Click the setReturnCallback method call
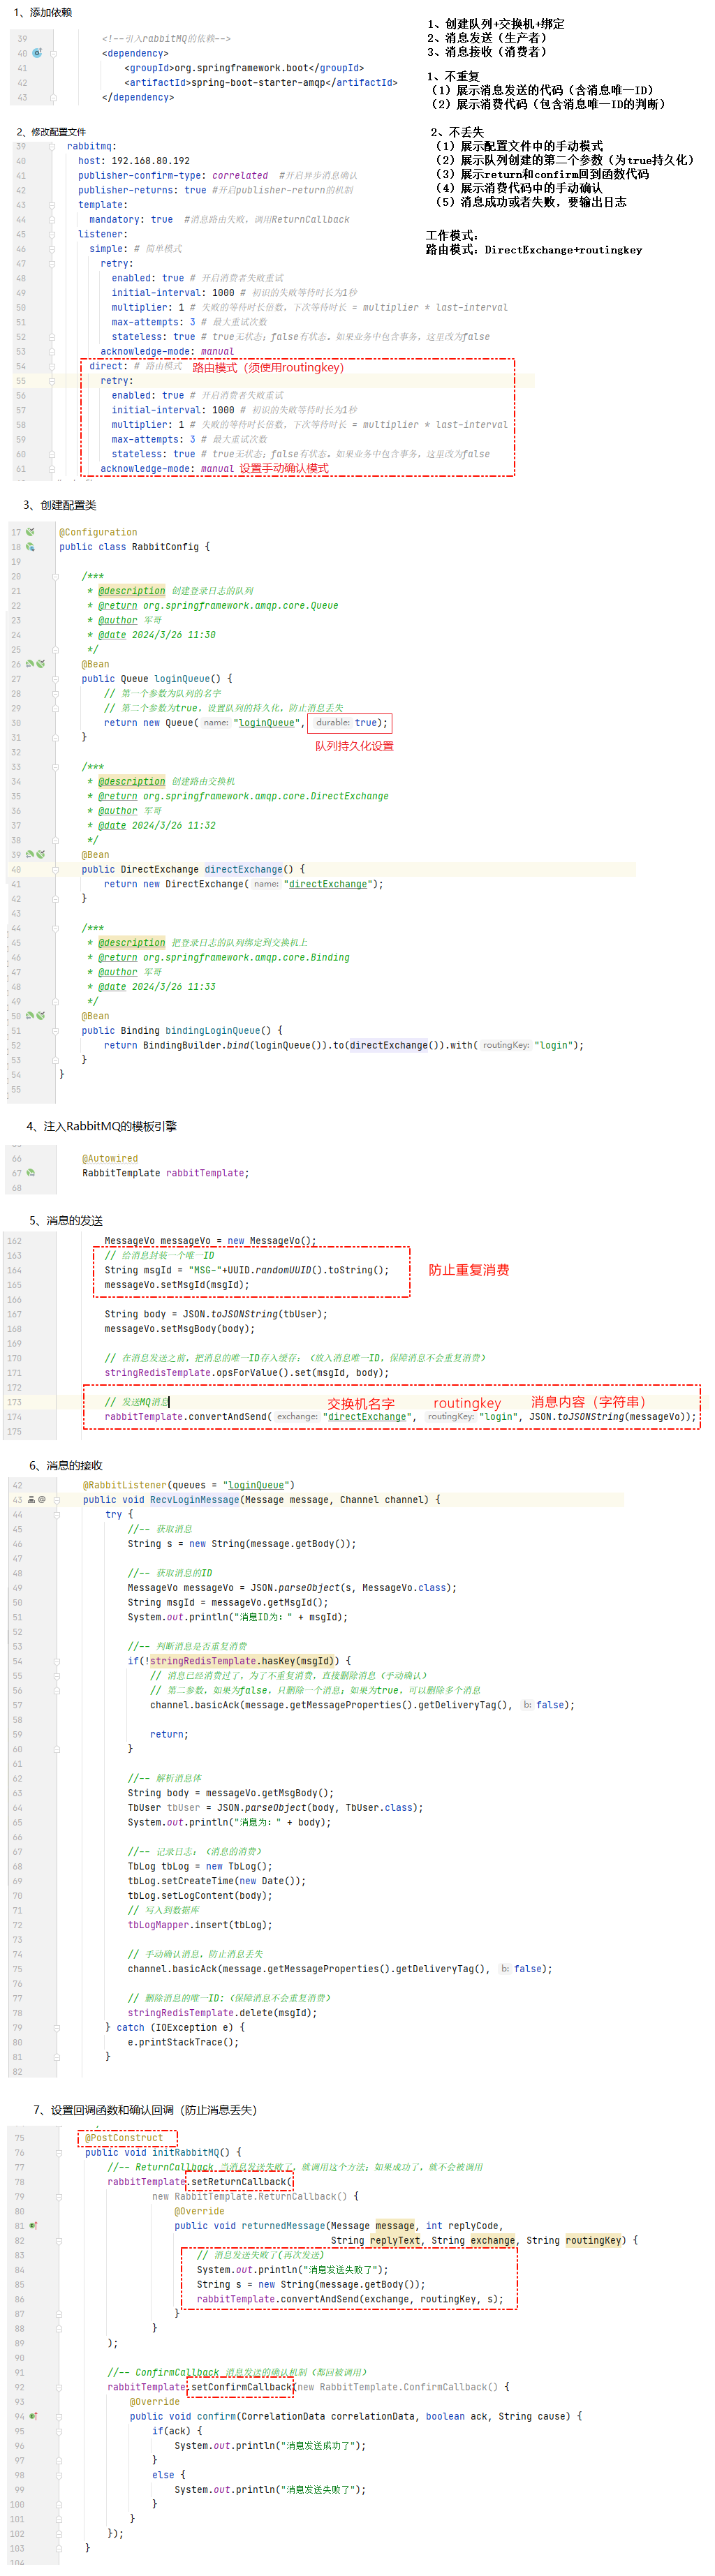The width and height of the screenshot is (715, 2576). pos(241,2182)
